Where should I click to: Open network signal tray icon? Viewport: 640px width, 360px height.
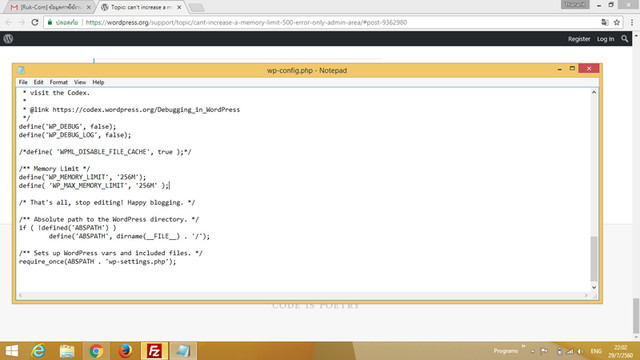click(570, 351)
